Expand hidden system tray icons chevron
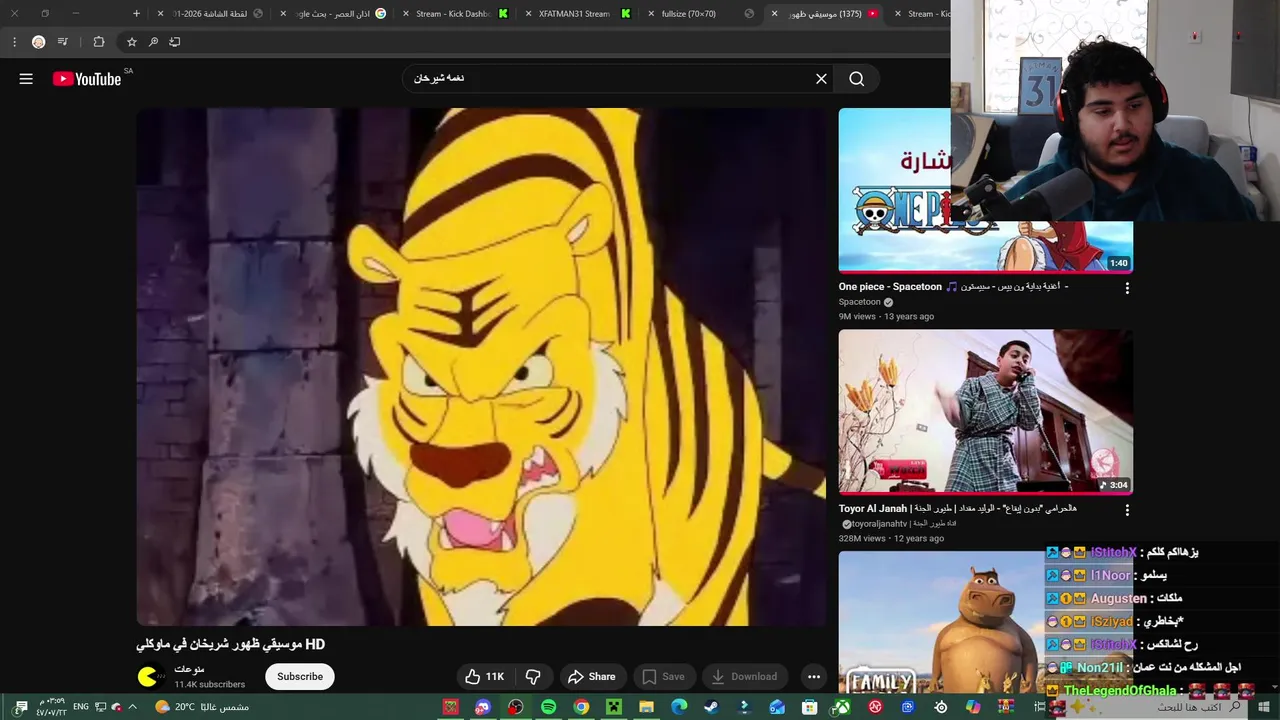This screenshot has height=720, width=1280. click(x=132, y=707)
